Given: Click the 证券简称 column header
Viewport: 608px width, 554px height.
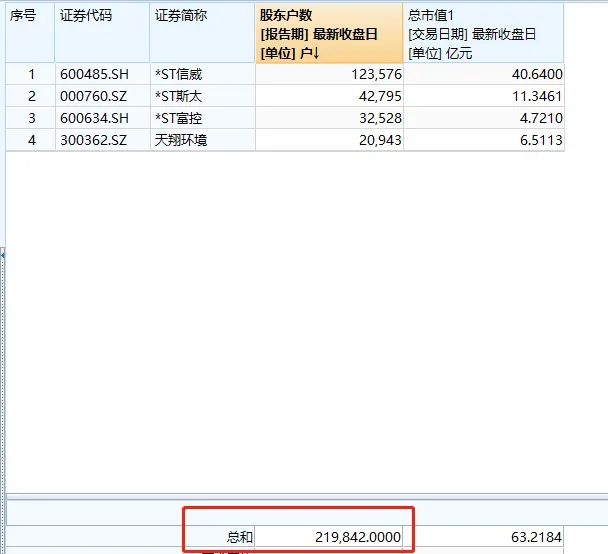Looking at the screenshot, I should 202,33.
